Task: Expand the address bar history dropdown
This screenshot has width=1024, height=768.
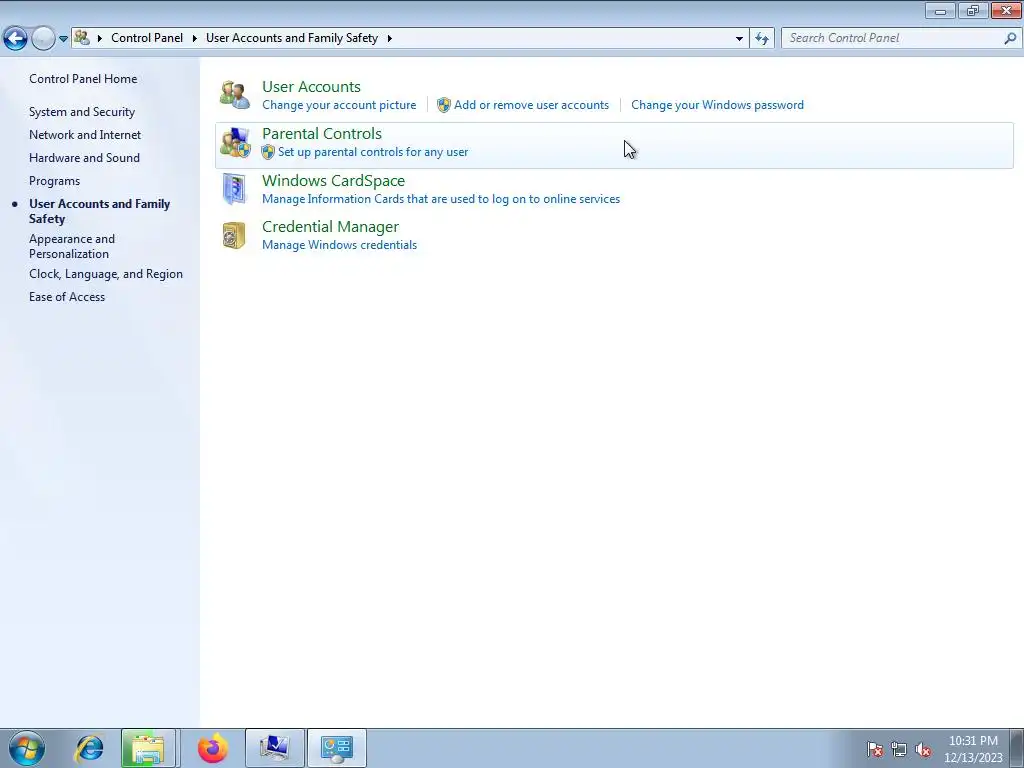Action: click(739, 39)
